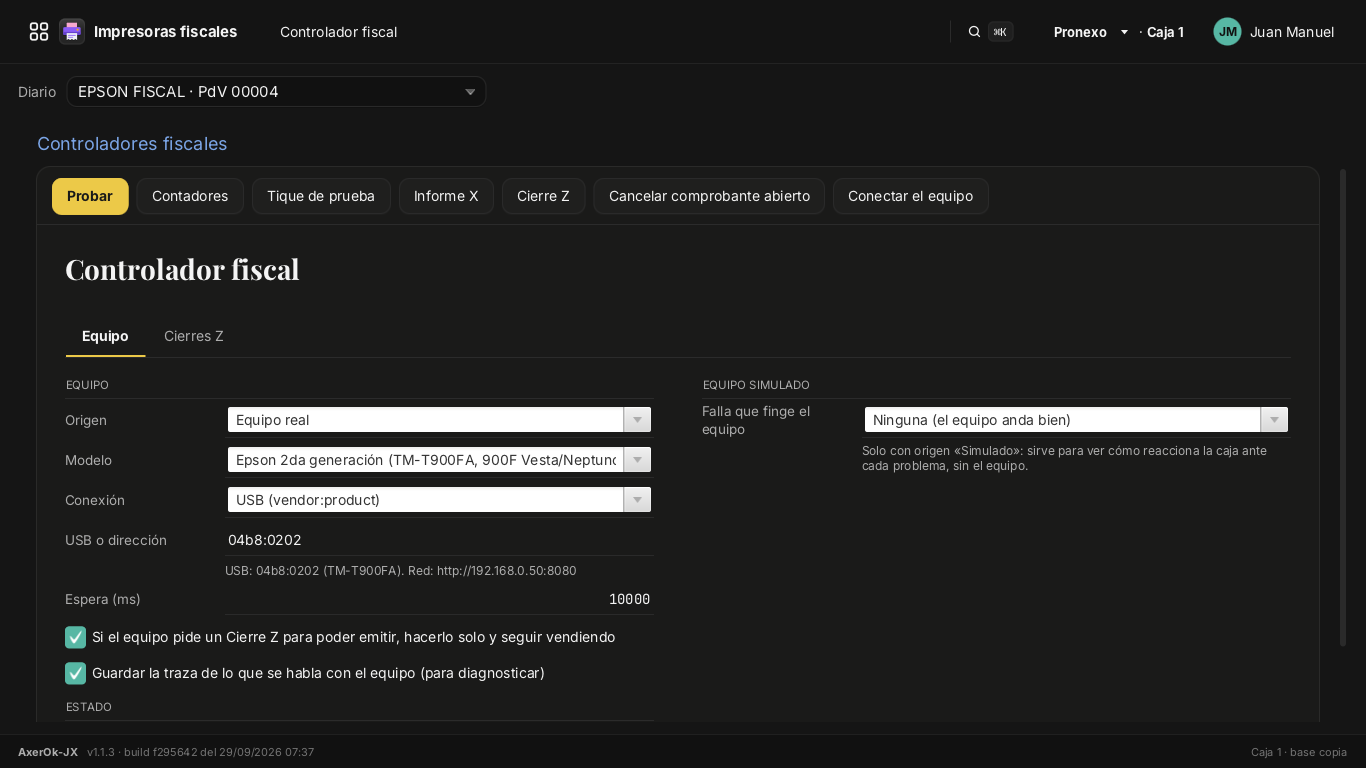Viewport: 1366px width, 768px height.
Task: Click the Probar button
Action: click(90, 196)
